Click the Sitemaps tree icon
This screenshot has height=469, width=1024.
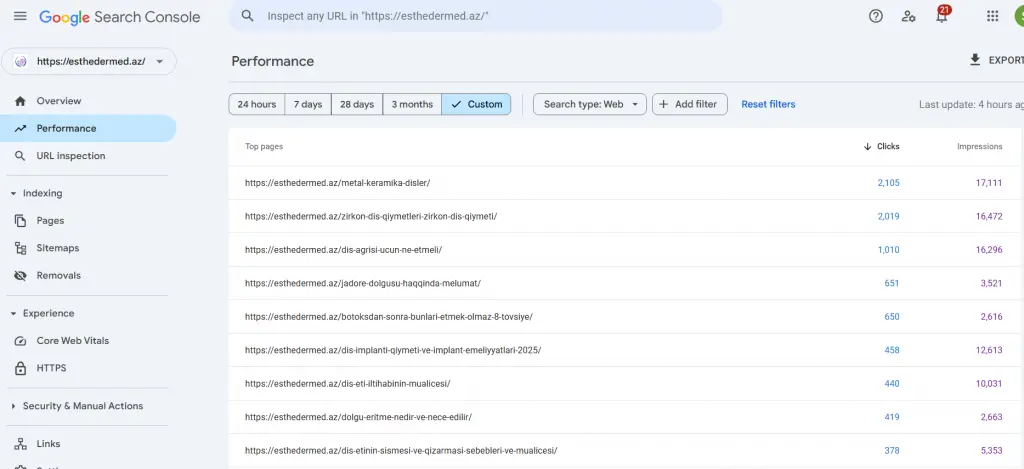20,248
